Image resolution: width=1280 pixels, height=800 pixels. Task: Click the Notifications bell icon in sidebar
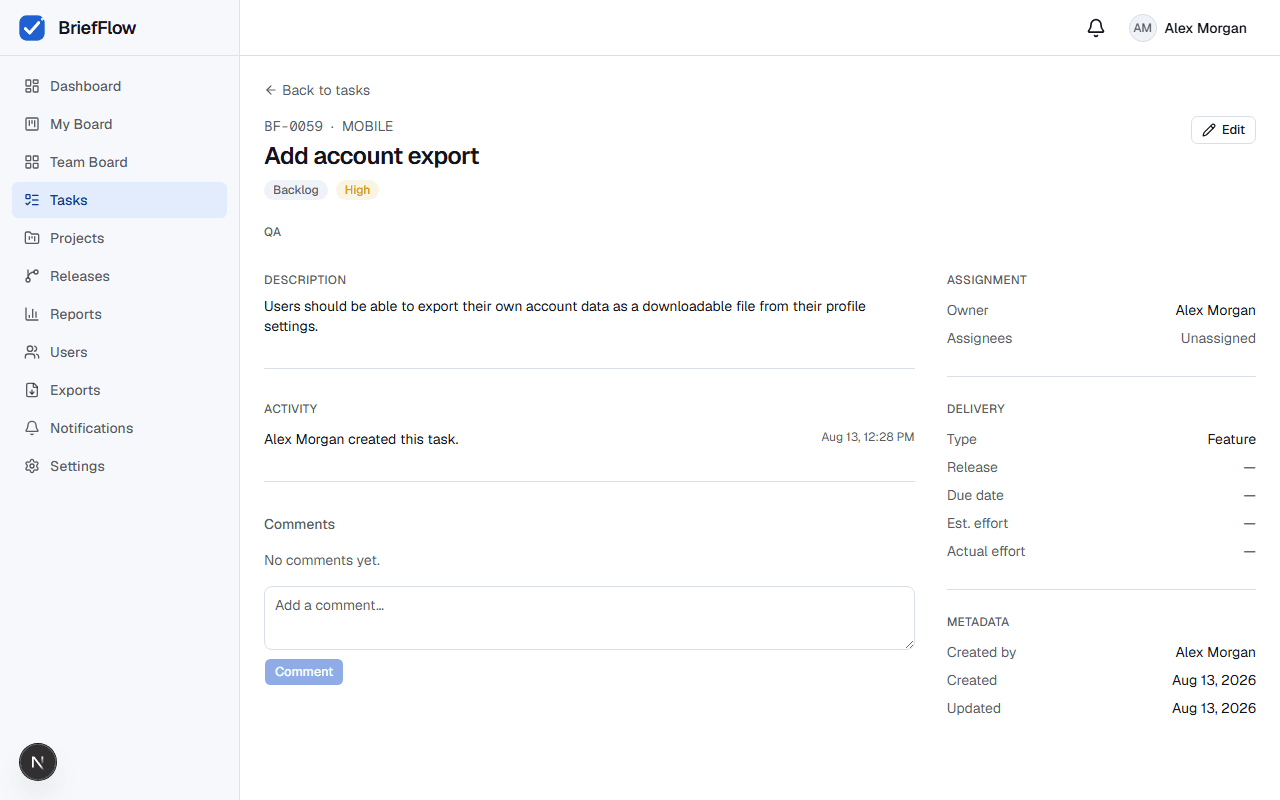32,428
